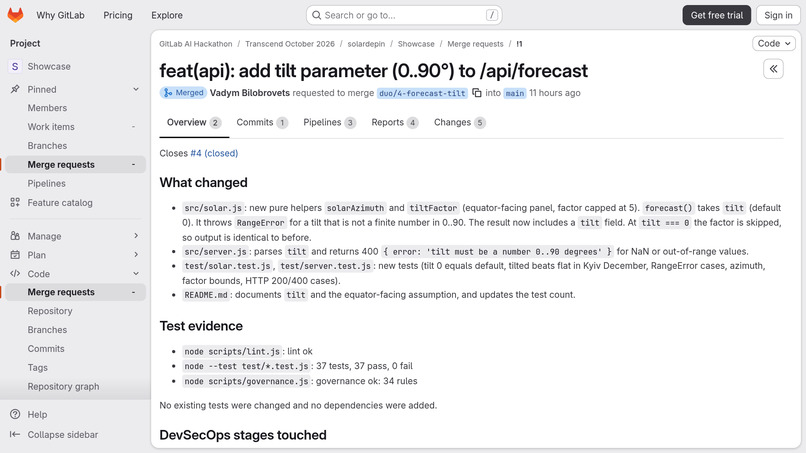Open the duo/4-forecast-tilt branch link

422,93
